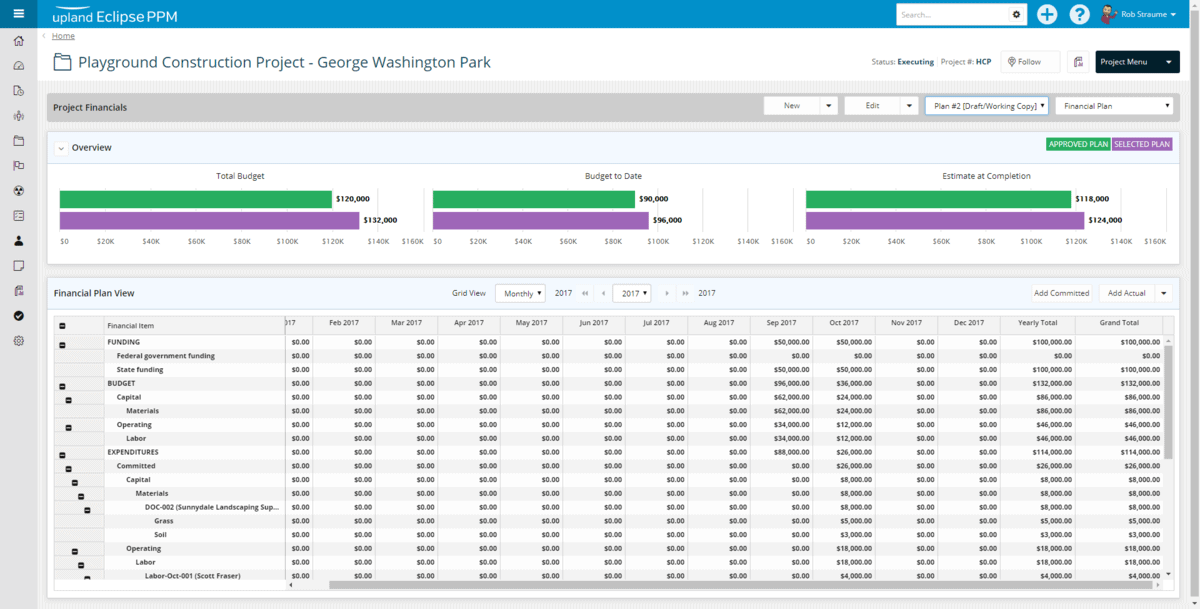
Task: Open the dashboard gauge sidebar icon
Action: click(18, 66)
